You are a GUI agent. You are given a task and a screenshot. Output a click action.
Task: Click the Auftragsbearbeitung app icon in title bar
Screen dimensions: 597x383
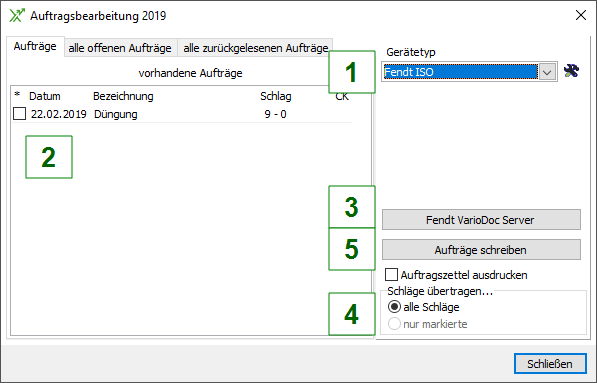tap(17, 16)
